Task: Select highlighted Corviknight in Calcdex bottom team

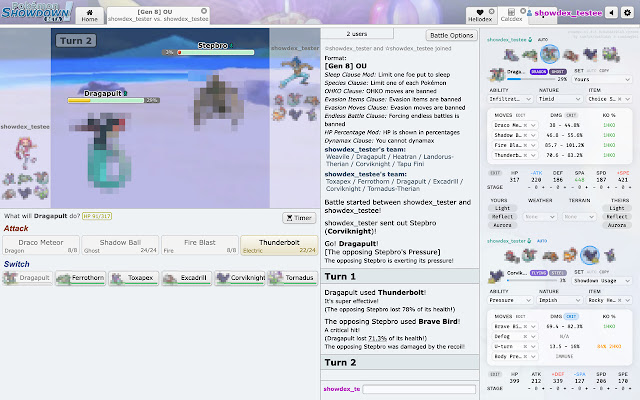Action: (x=590, y=254)
